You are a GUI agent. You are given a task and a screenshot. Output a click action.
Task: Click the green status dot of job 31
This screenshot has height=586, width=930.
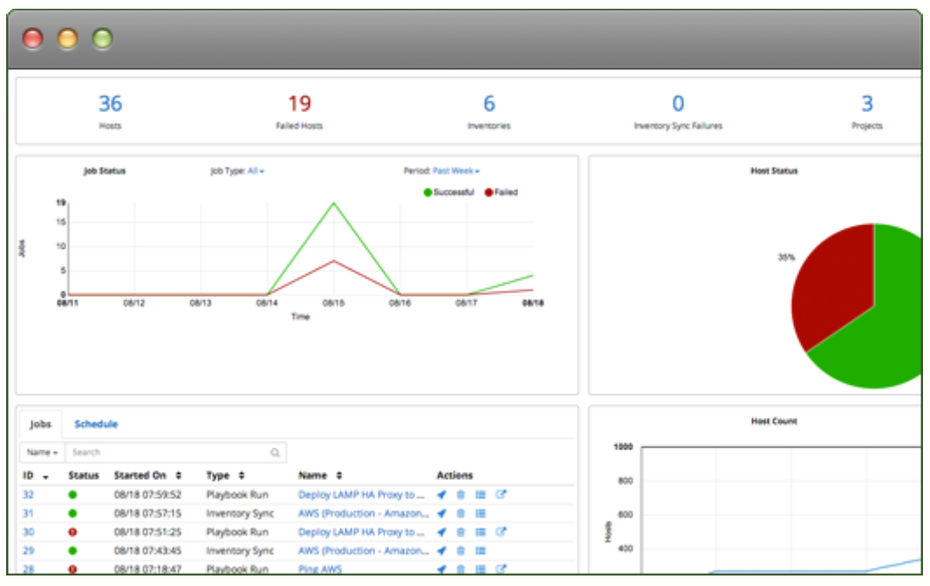(72, 514)
